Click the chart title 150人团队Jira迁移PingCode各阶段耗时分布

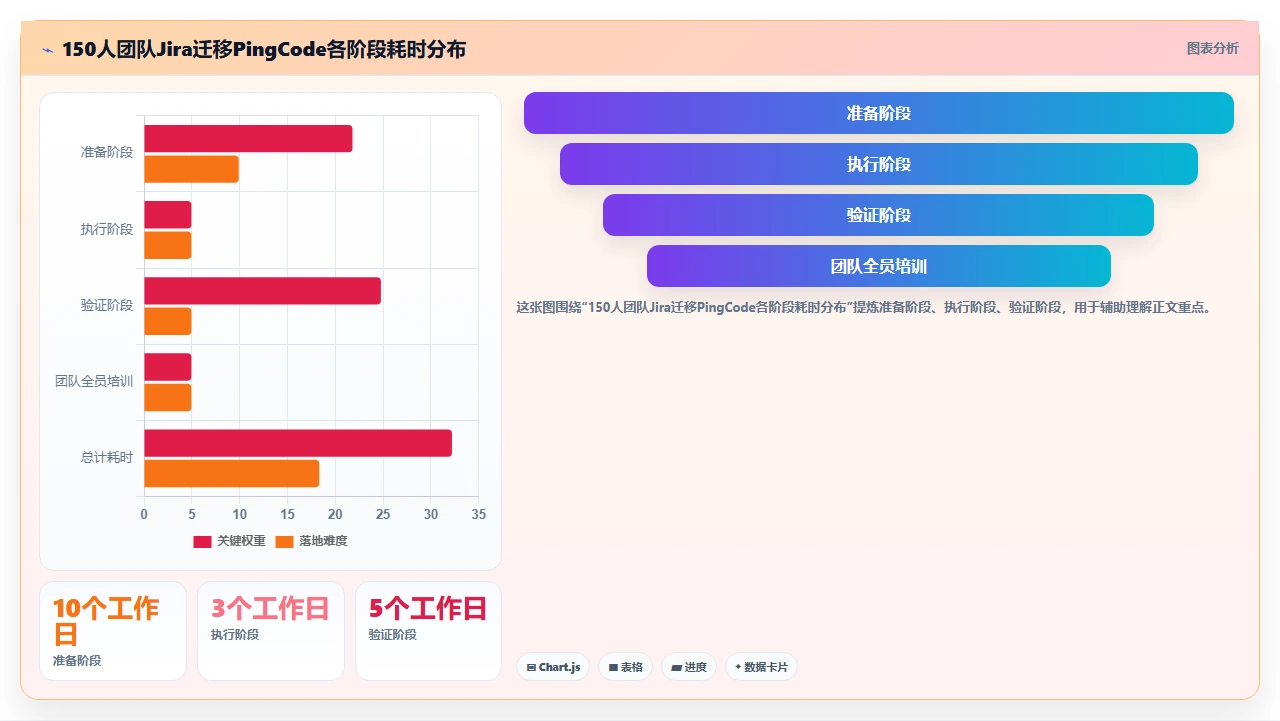264,49
